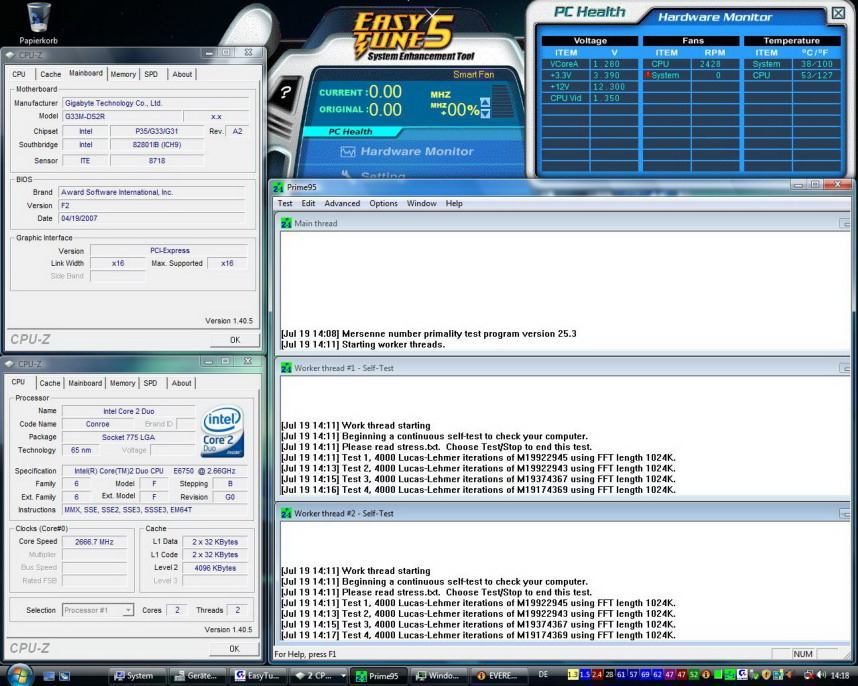Viewport: 858px width, 686px height.
Task: Click the Setting wrench icon in EasyTune5
Action: click(347, 175)
